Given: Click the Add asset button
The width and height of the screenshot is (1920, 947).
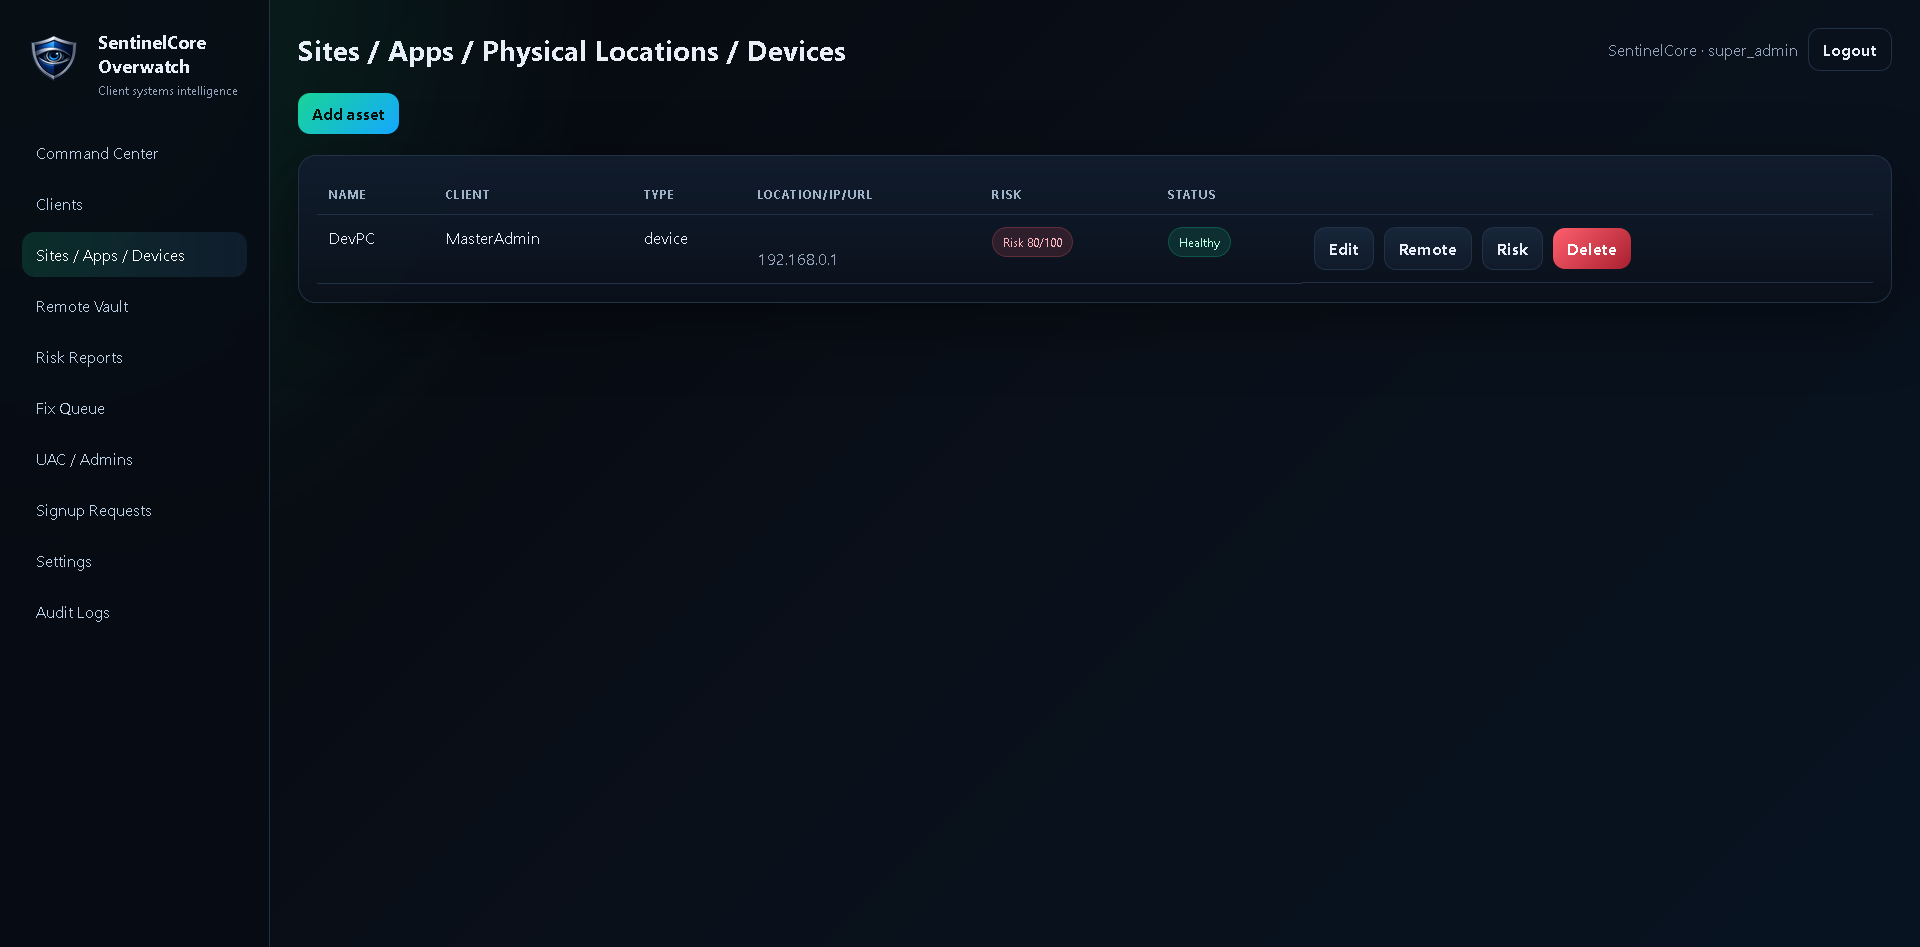Looking at the screenshot, I should [348, 114].
